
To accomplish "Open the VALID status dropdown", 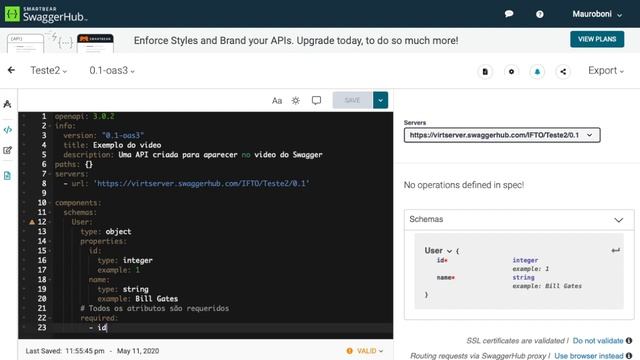I will 365,351.
